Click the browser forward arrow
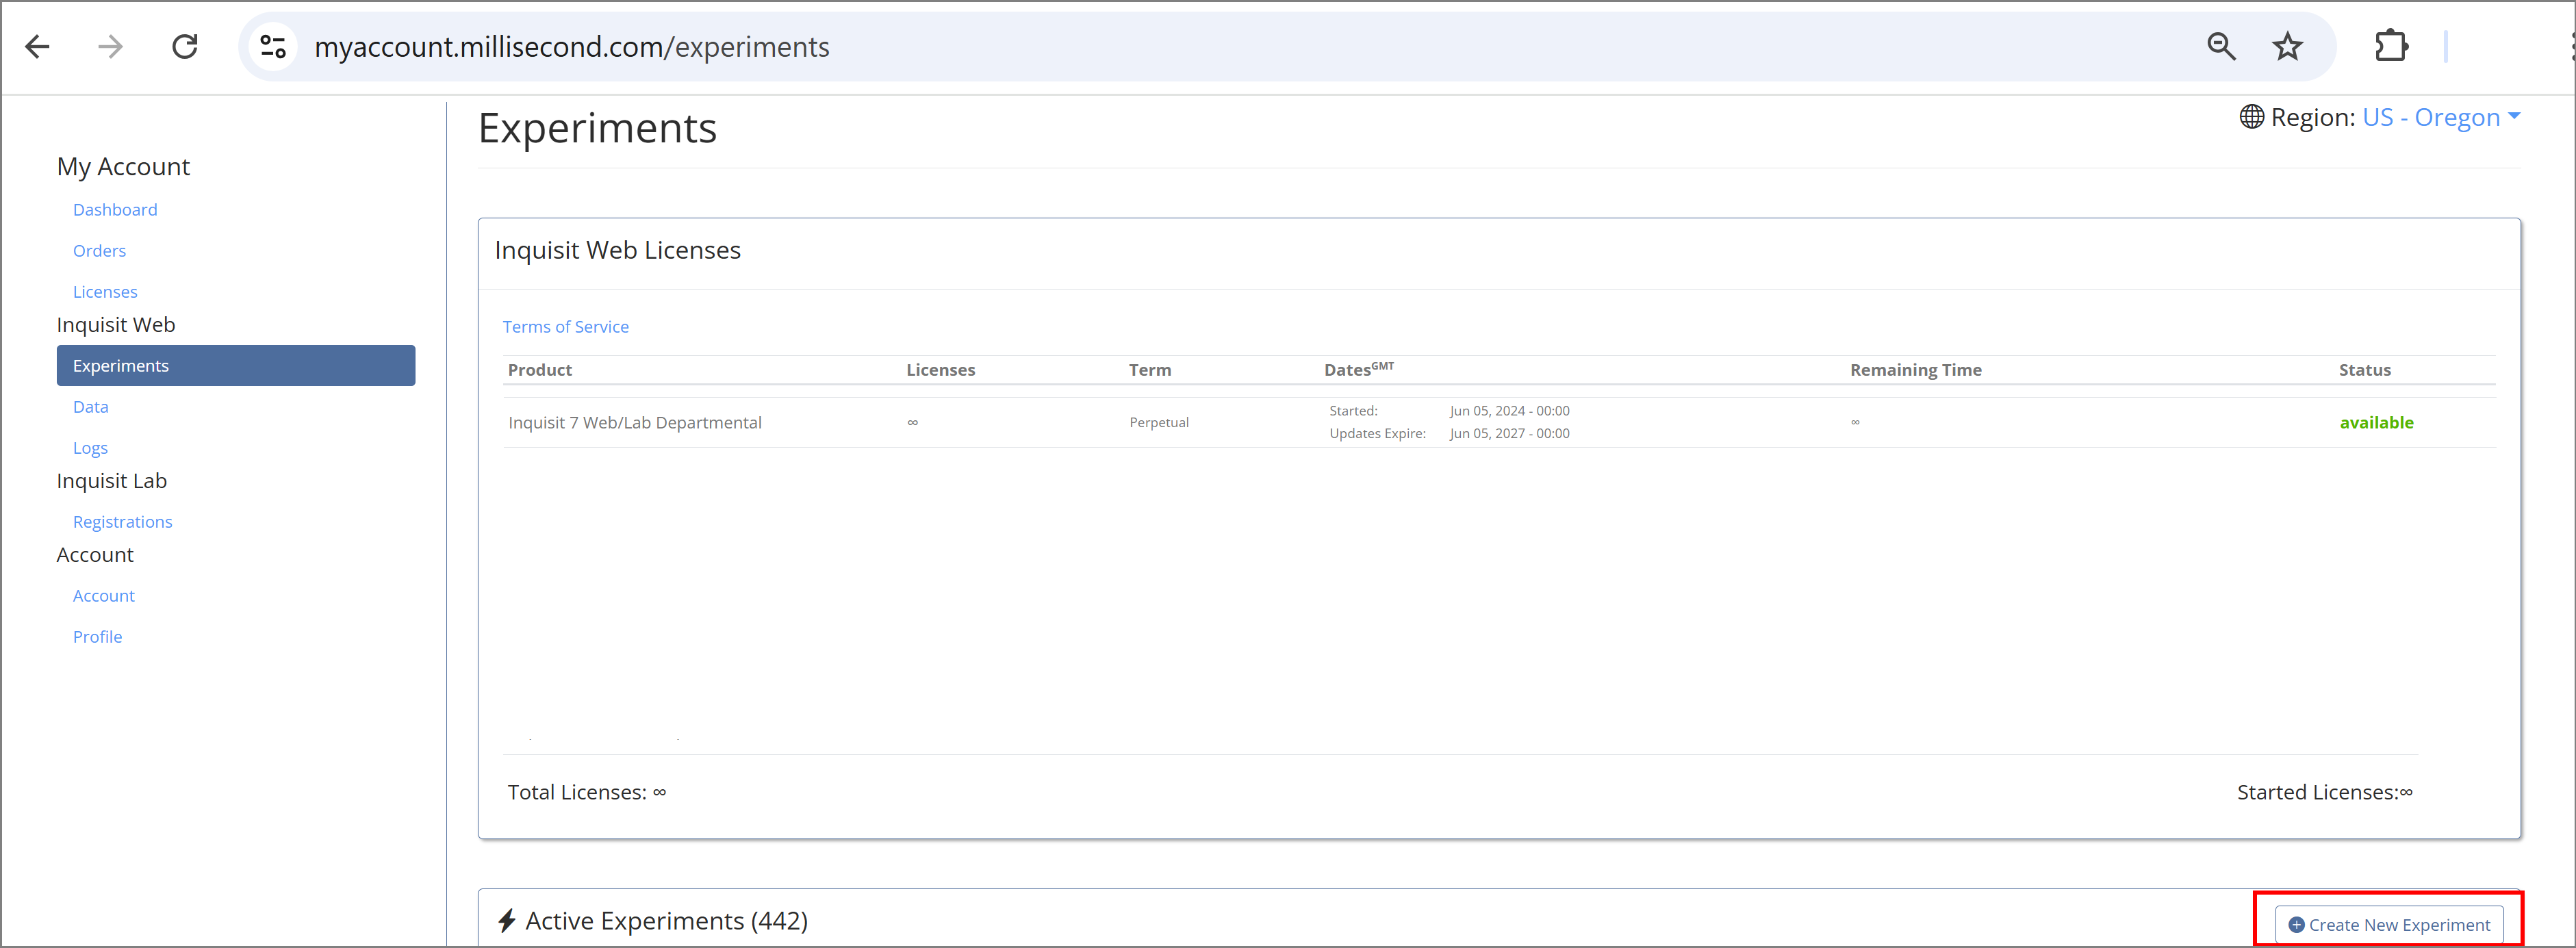Image resolution: width=2576 pixels, height=948 pixels. 110,47
